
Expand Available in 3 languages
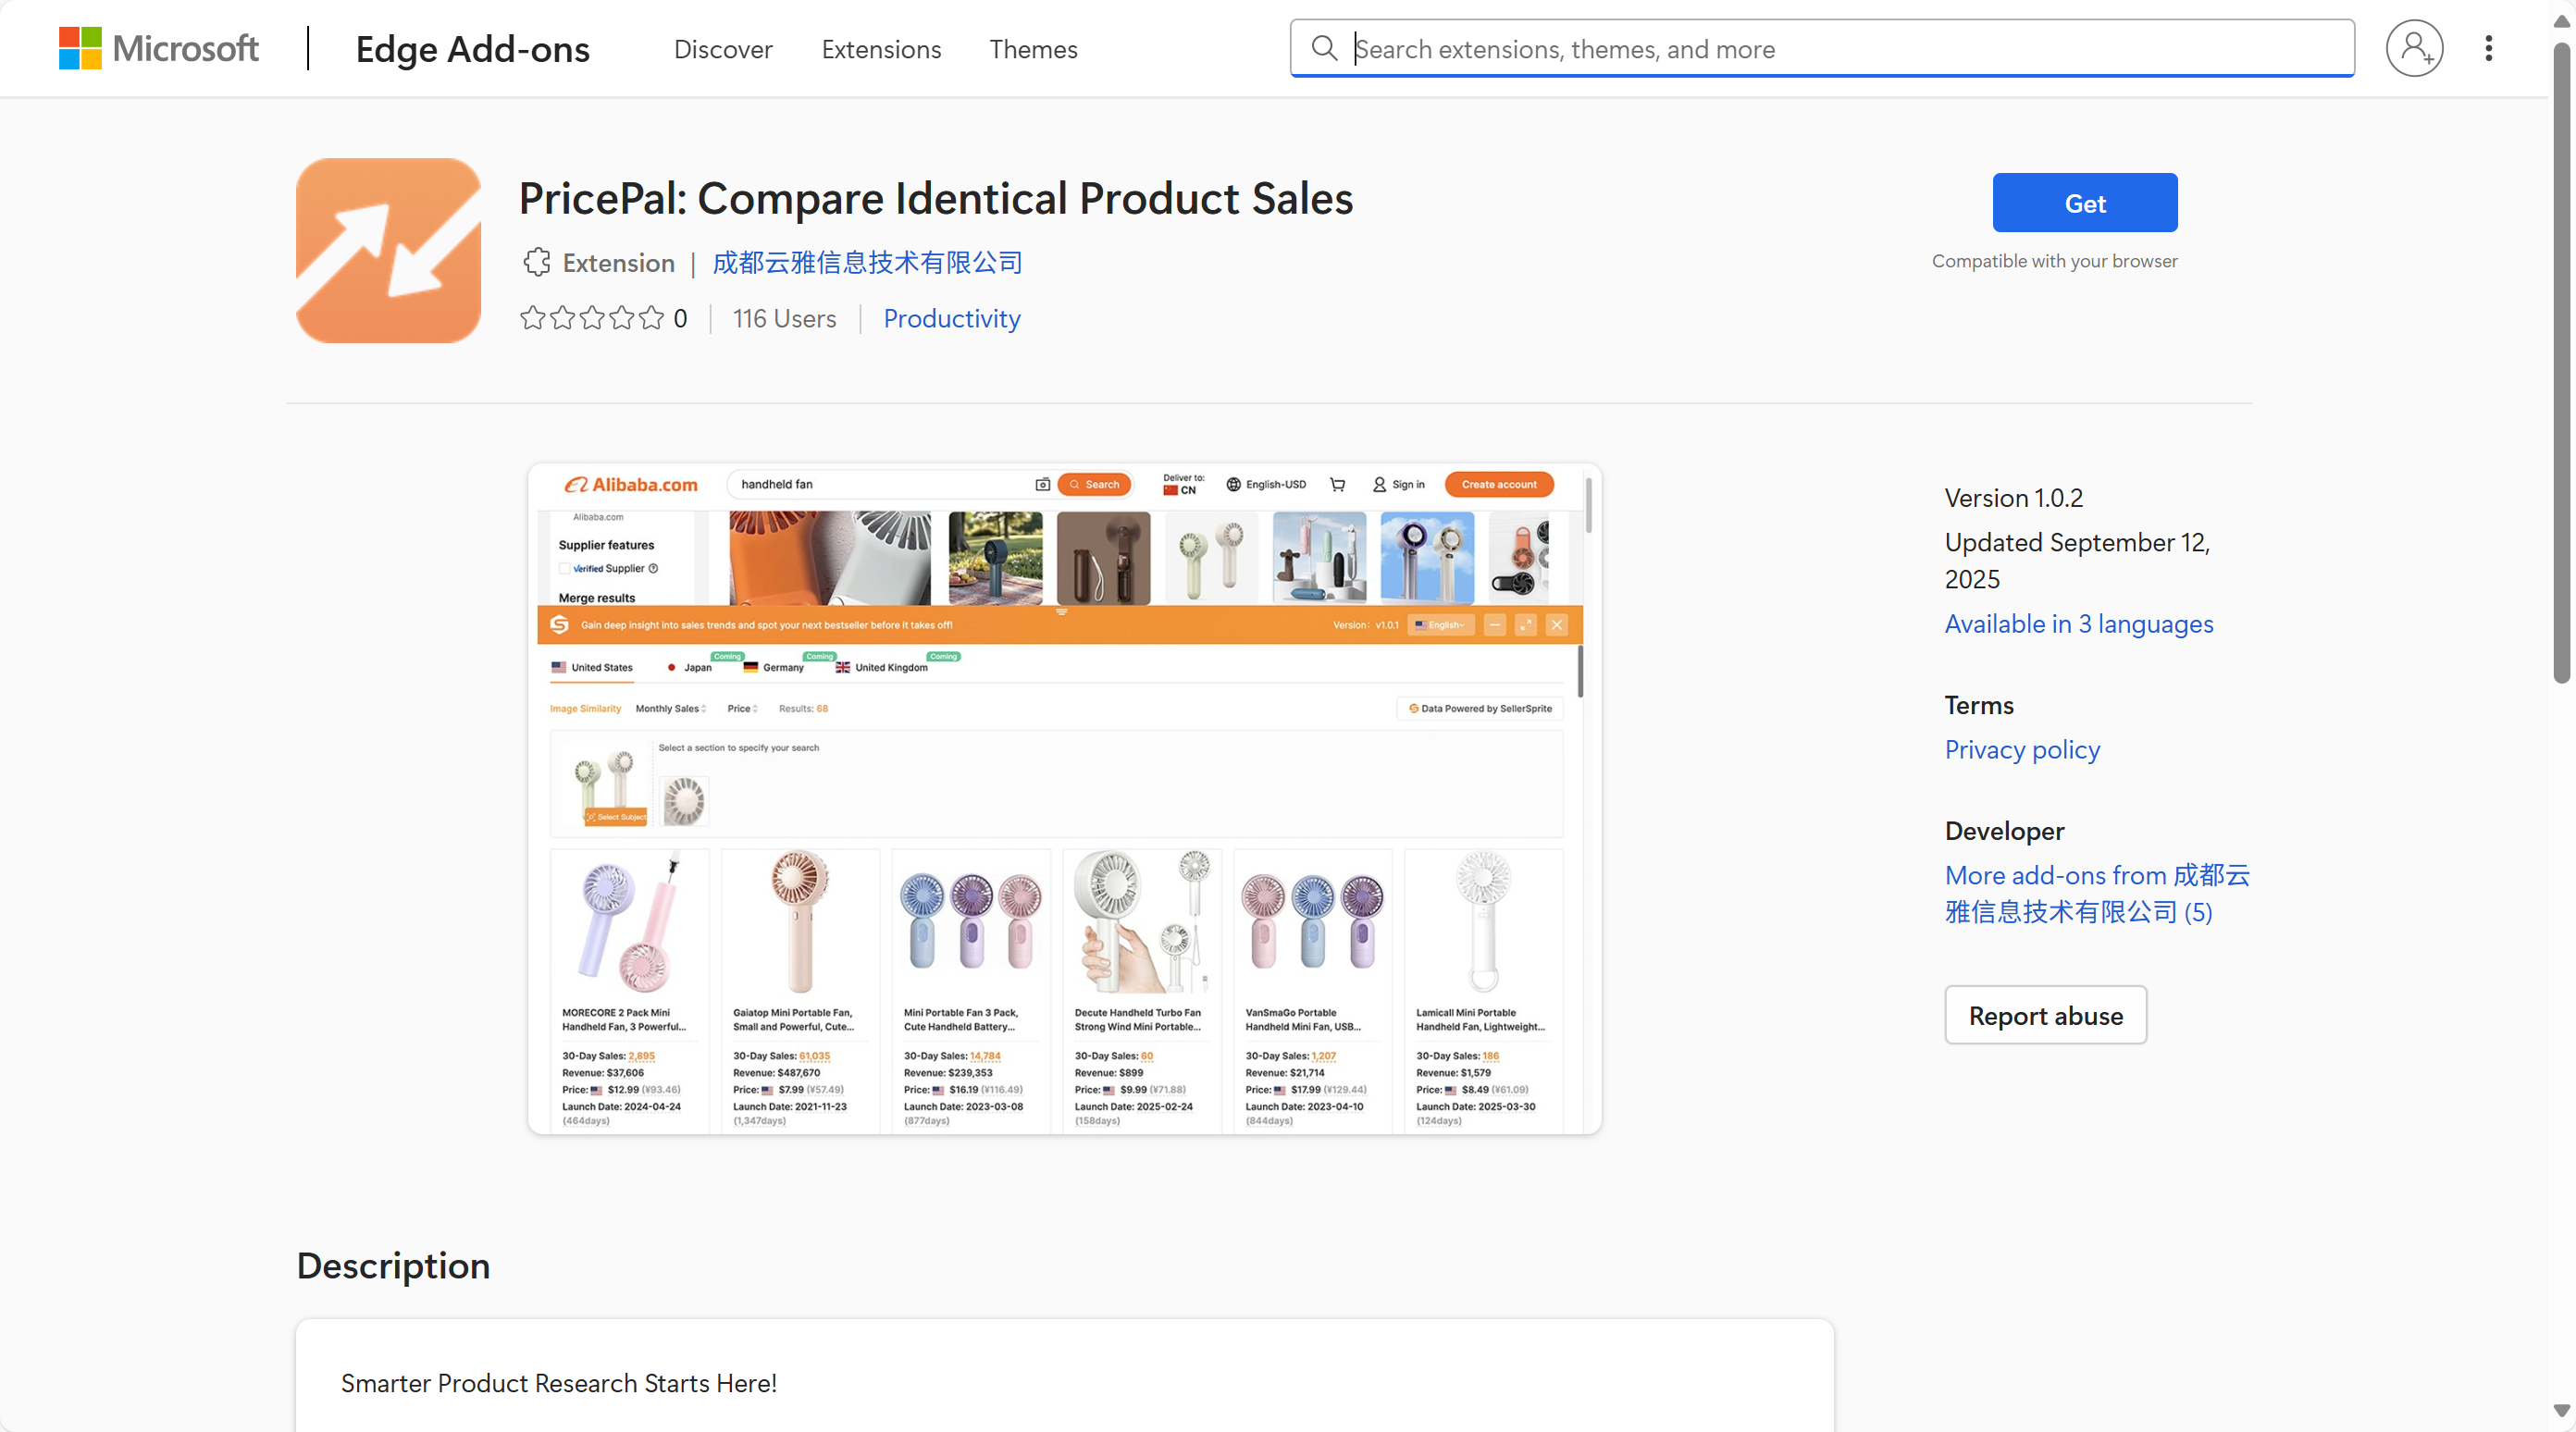[2078, 623]
